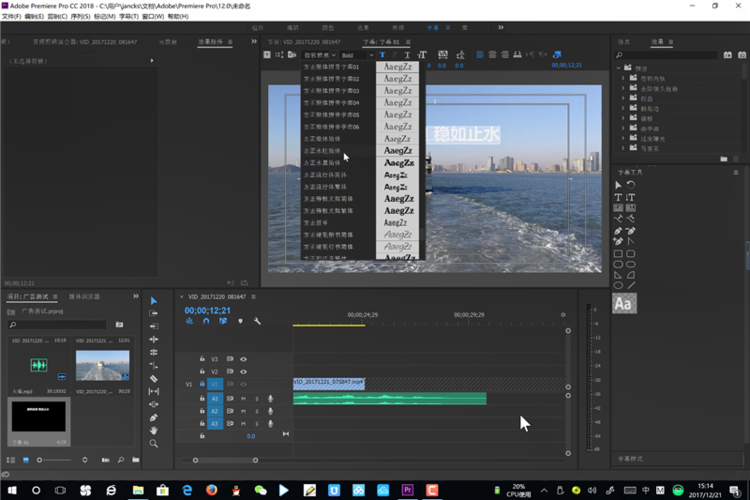Select the Rounded Rectangle shape tool
This screenshot has width=750, height=500.
(631, 254)
